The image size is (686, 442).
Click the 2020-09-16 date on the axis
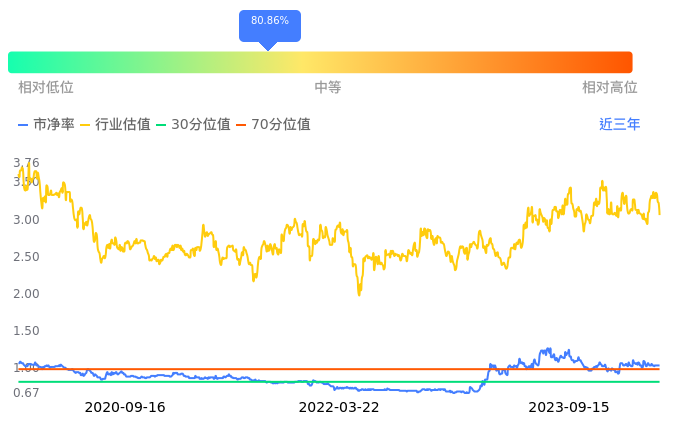[125, 408]
